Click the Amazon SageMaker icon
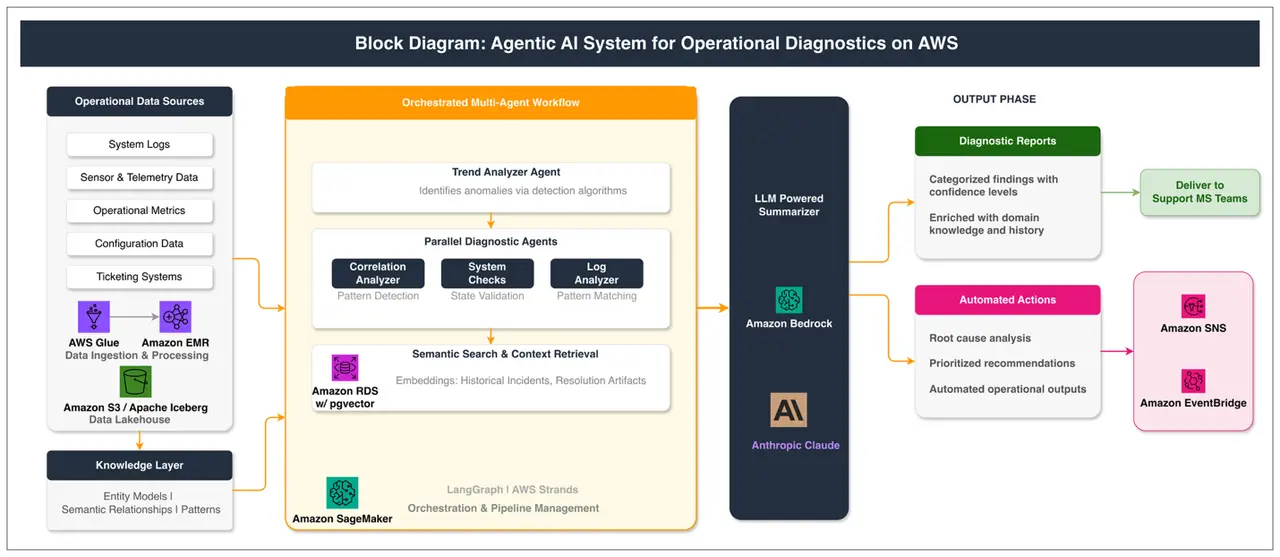 pos(342,493)
